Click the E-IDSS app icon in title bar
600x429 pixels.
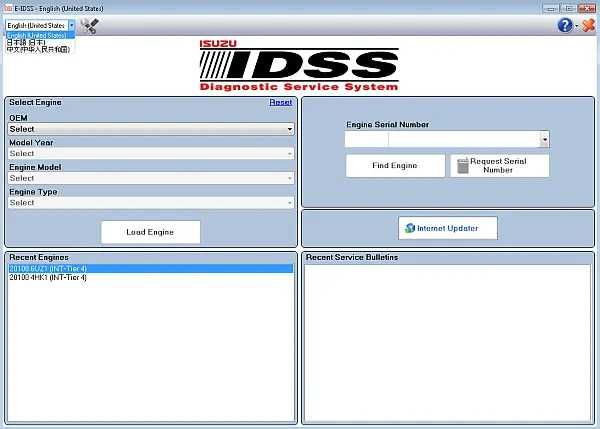tap(8, 8)
